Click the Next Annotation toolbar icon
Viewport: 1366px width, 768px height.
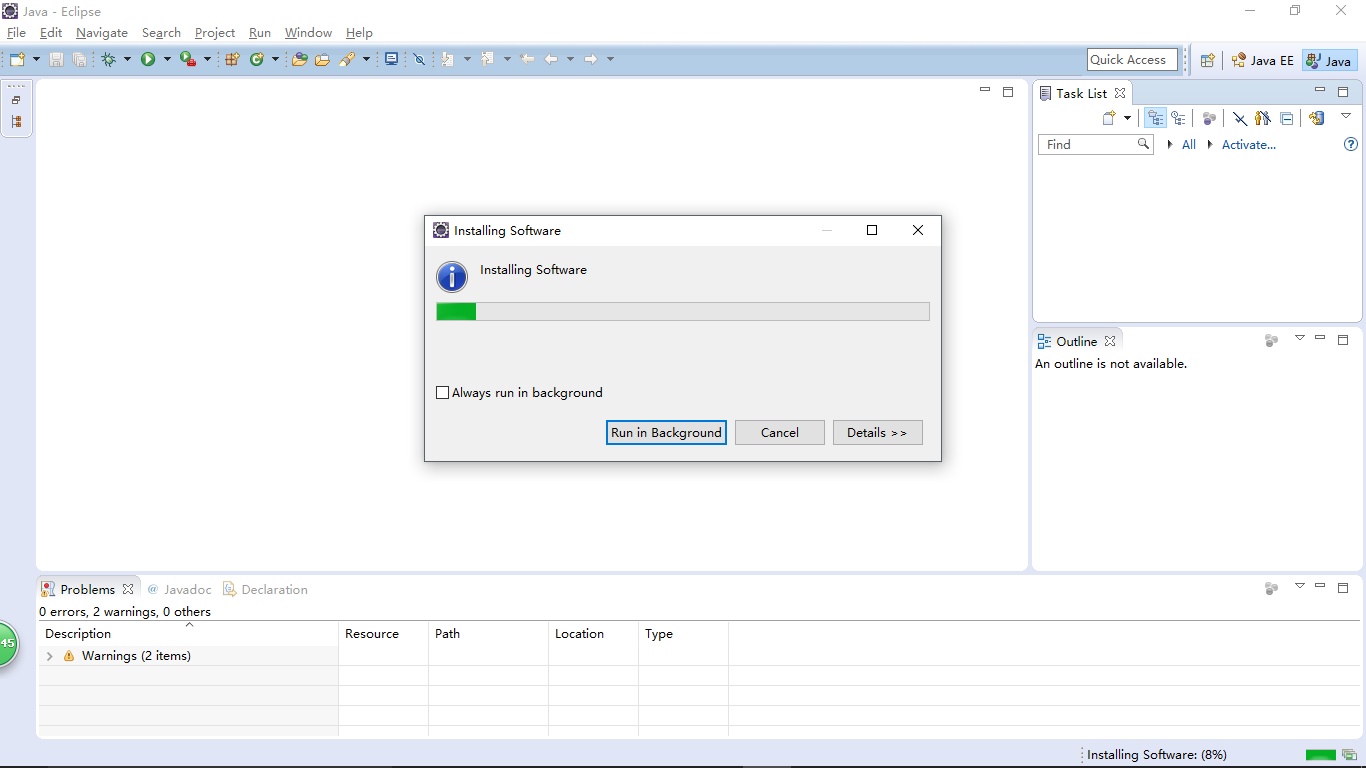pos(447,59)
